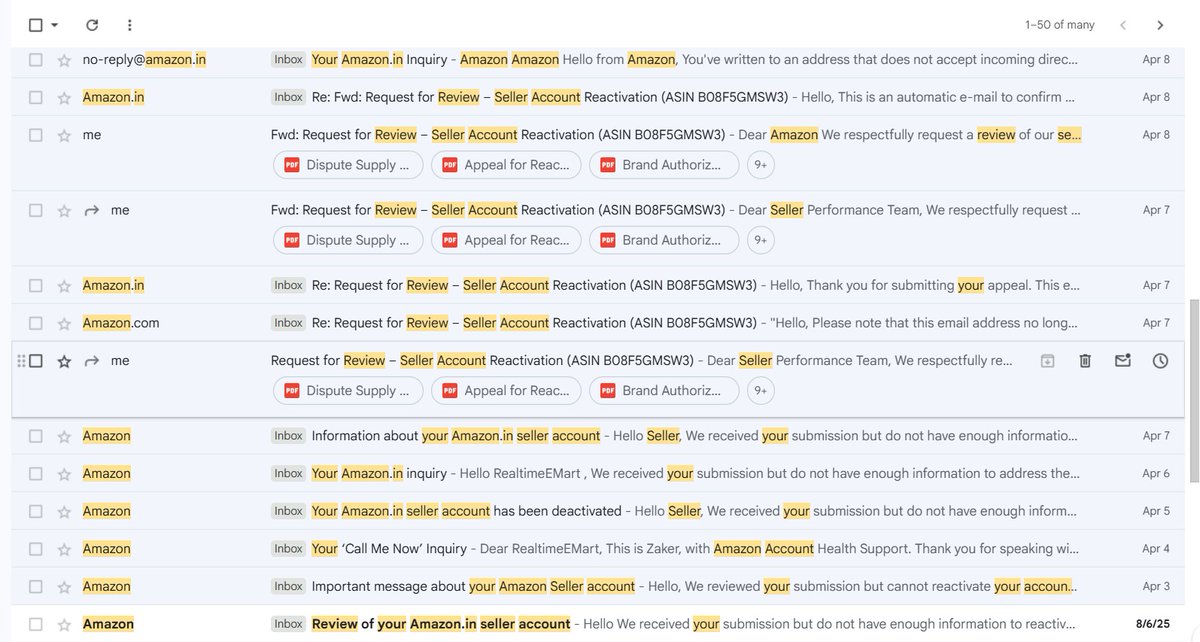
Task: Star the Amazon.com Apr 7 email
Action: click(x=64, y=324)
